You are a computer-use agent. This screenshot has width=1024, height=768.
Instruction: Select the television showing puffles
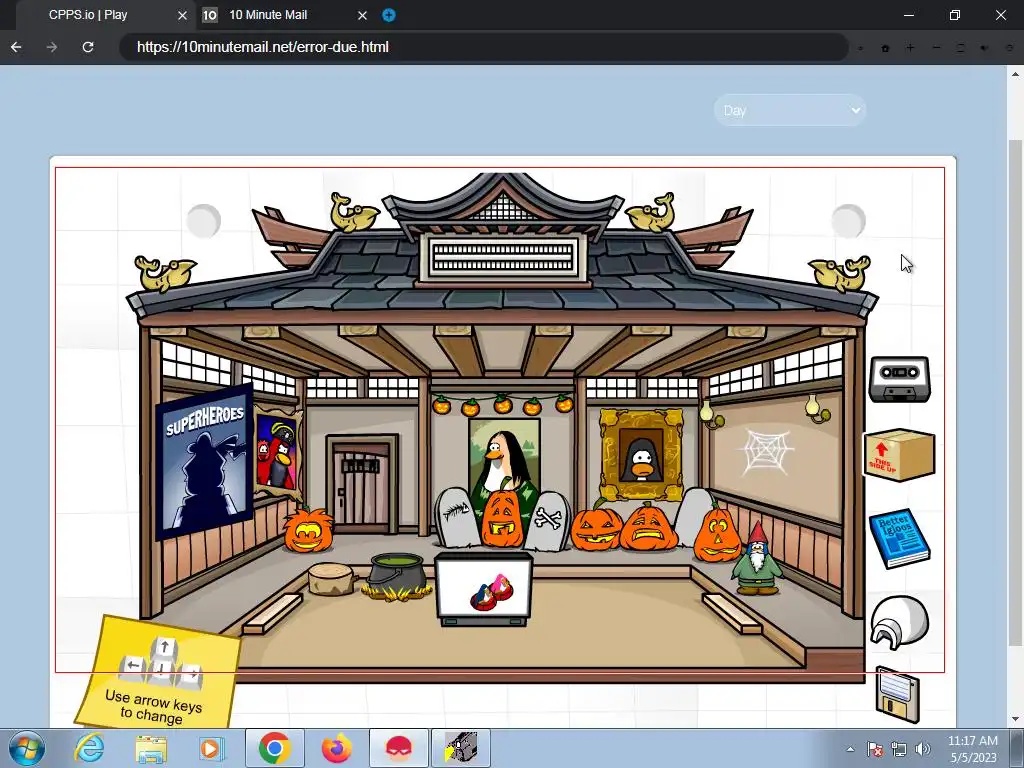click(x=484, y=589)
